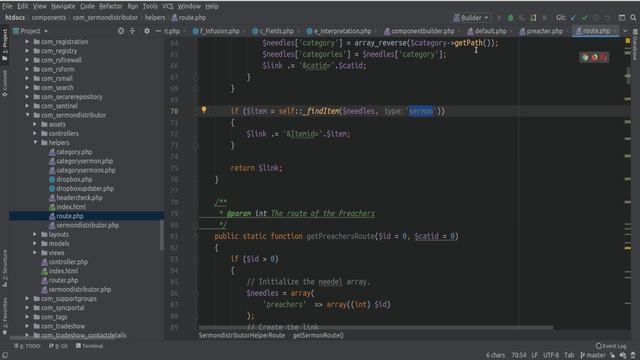Click scroll-from-source target icon in Project panel
The width and height of the screenshot is (640, 360).
[x=121, y=31]
